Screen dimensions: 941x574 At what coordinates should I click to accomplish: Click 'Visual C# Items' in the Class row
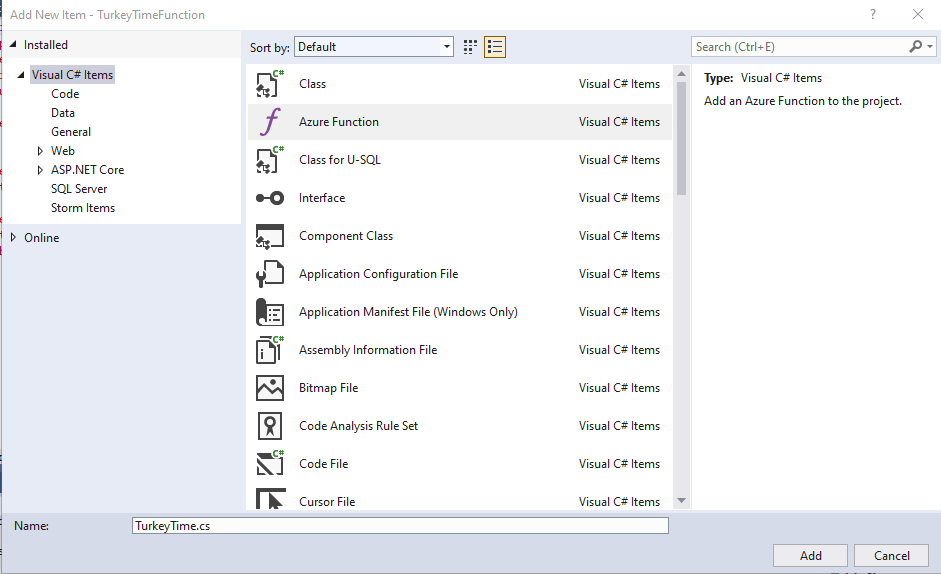pyautogui.click(x=619, y=83)
